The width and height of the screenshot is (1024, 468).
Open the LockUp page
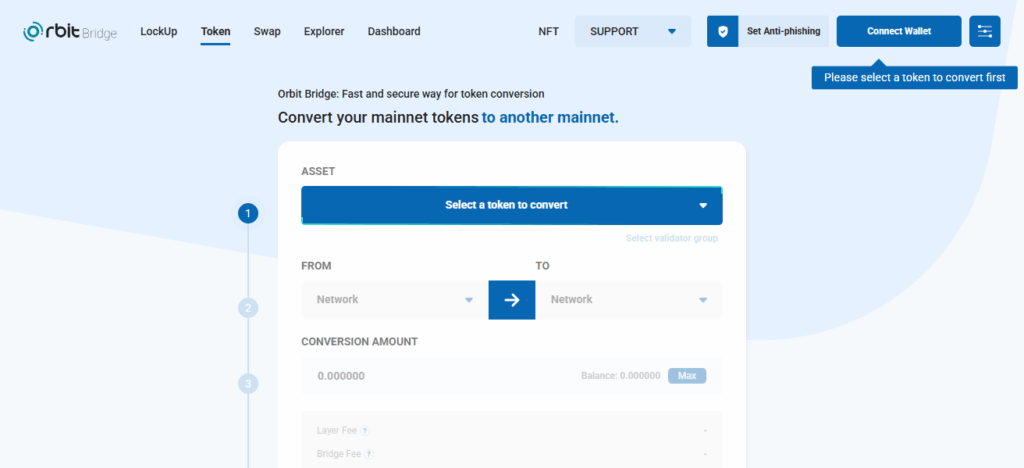(159, 31)
